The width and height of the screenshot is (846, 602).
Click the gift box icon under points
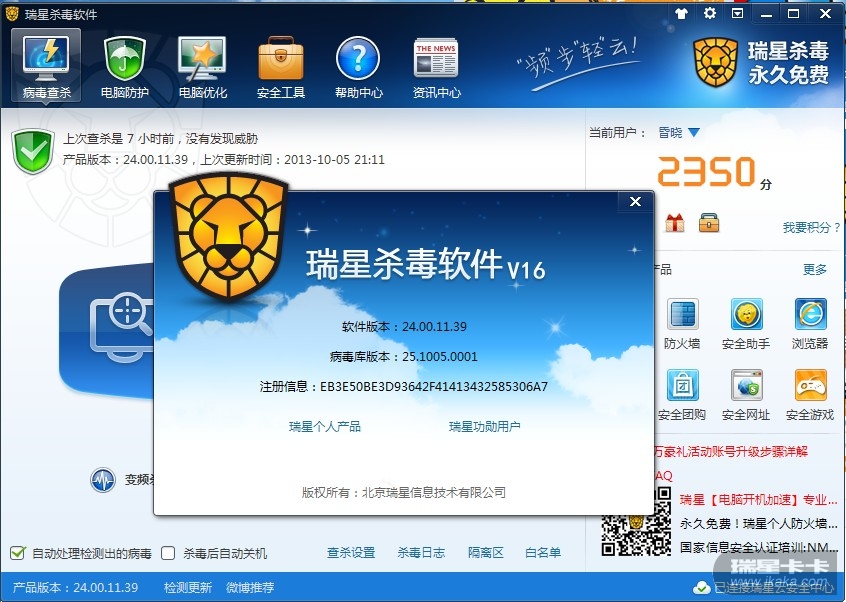[674, 222]
